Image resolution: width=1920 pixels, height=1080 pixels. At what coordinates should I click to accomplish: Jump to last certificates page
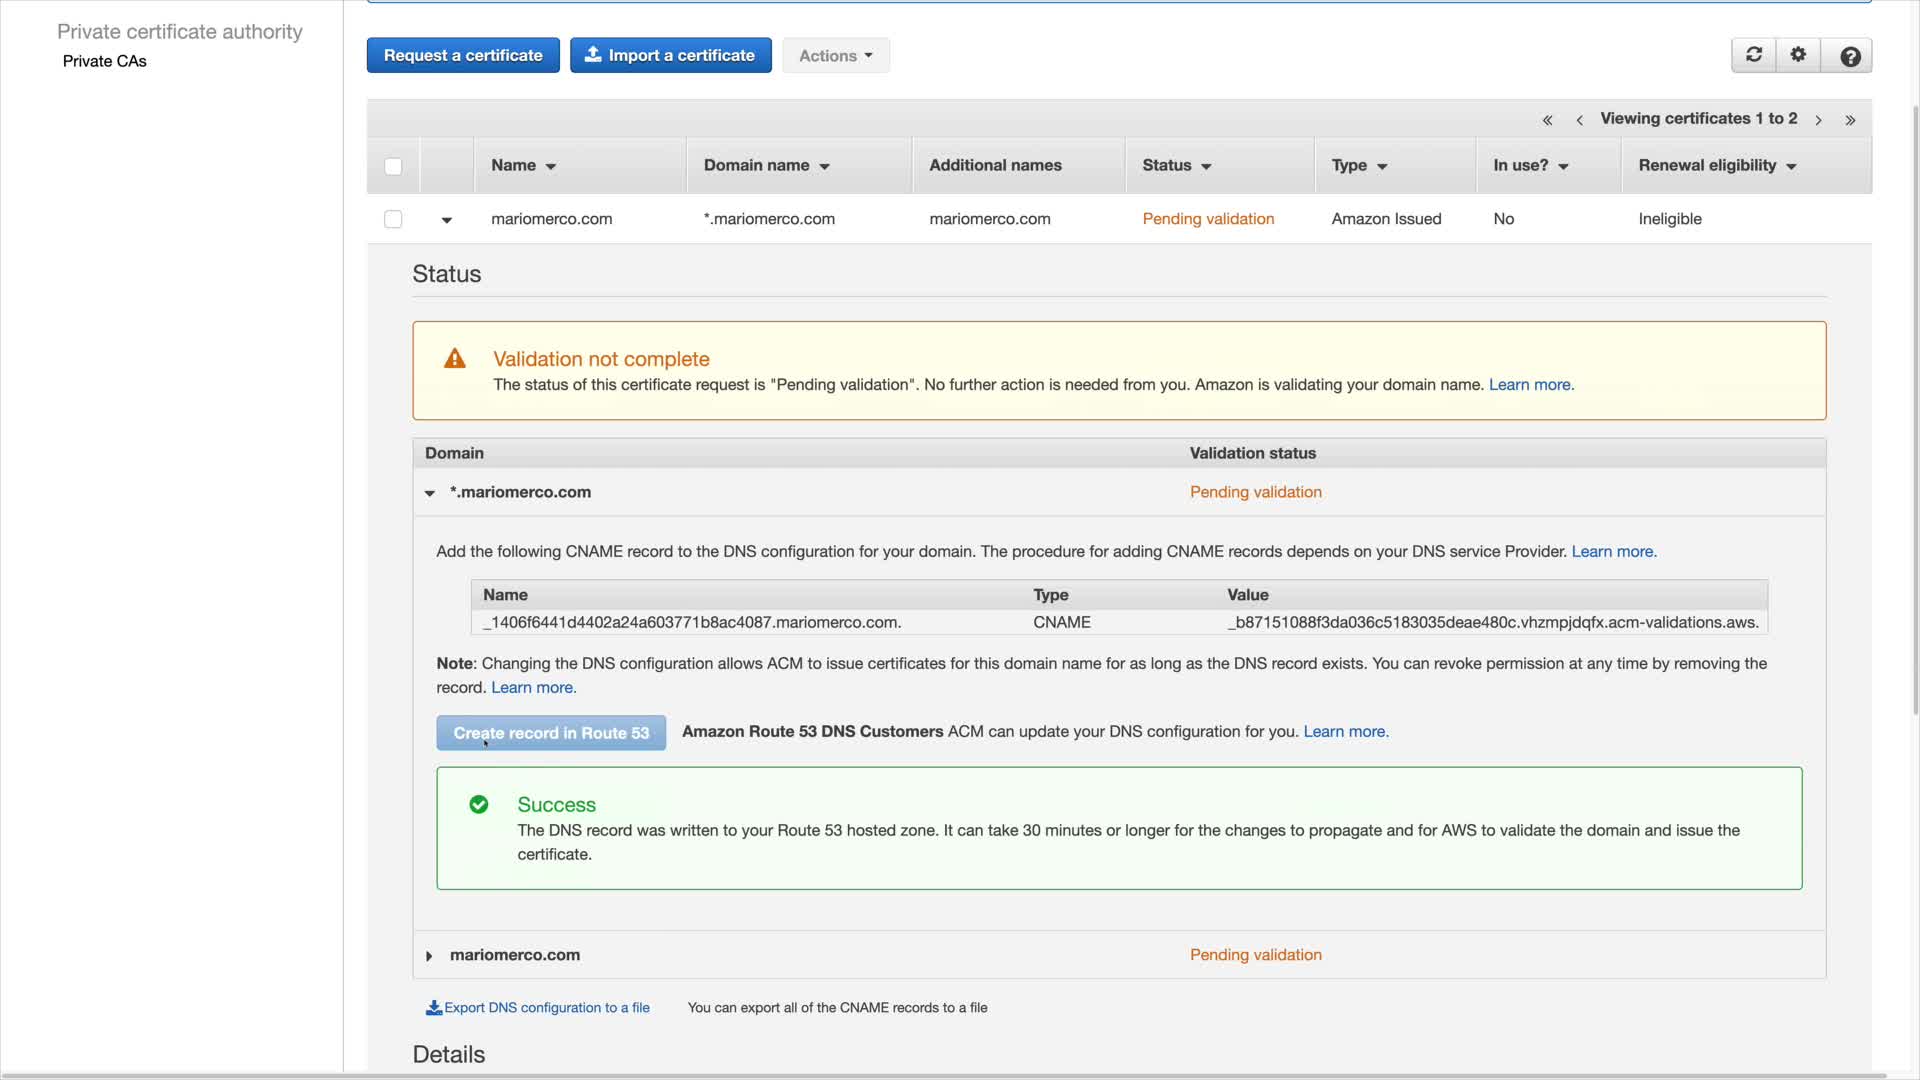coord(1850,120)
